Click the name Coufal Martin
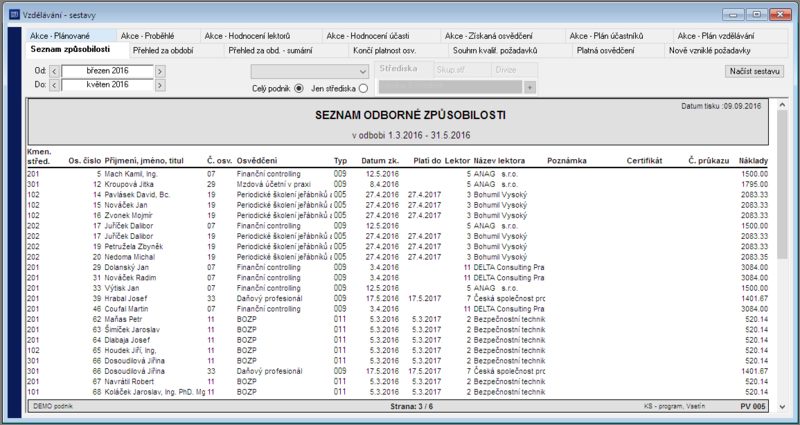 click(127, 309)
